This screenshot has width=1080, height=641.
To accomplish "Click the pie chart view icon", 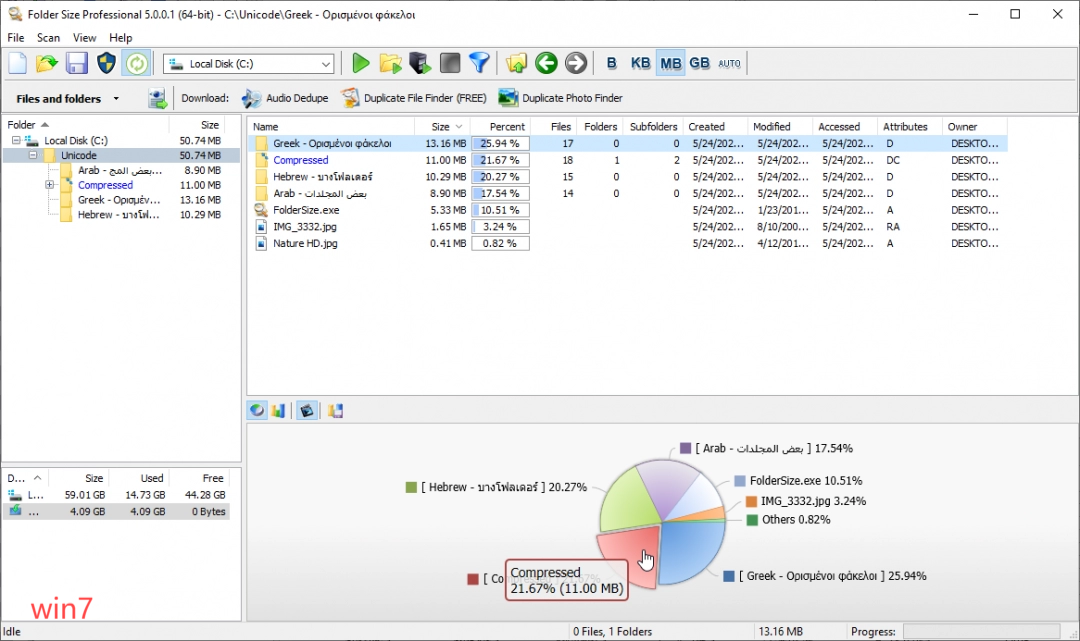I will (x=256, y=410).
